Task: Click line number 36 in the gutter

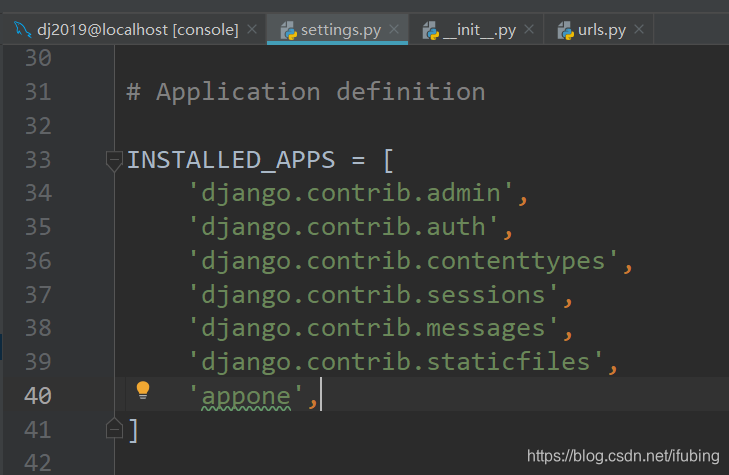Action: point(38,261)
